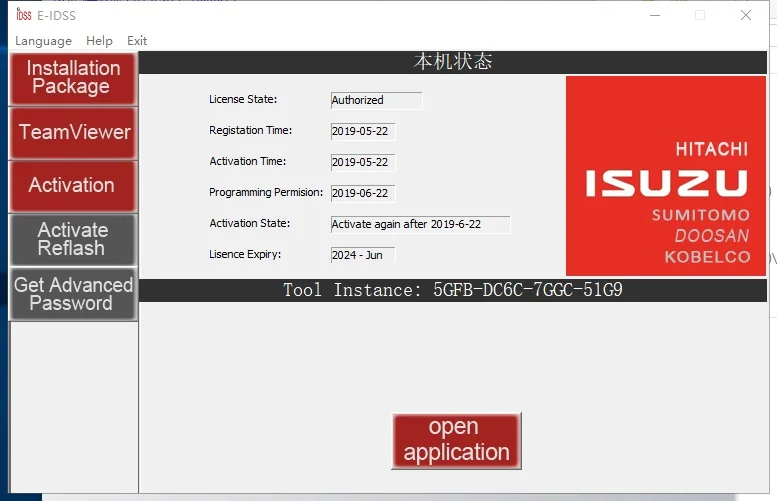Click the Activation State label

(249, 223)
